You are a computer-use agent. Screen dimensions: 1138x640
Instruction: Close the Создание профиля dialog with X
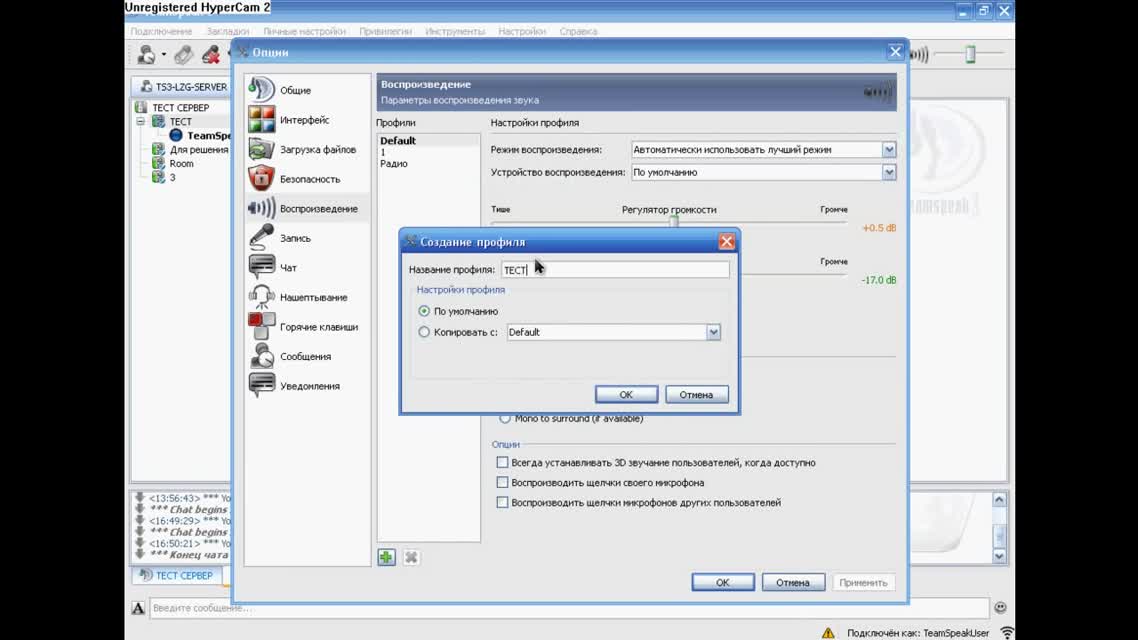726,242
